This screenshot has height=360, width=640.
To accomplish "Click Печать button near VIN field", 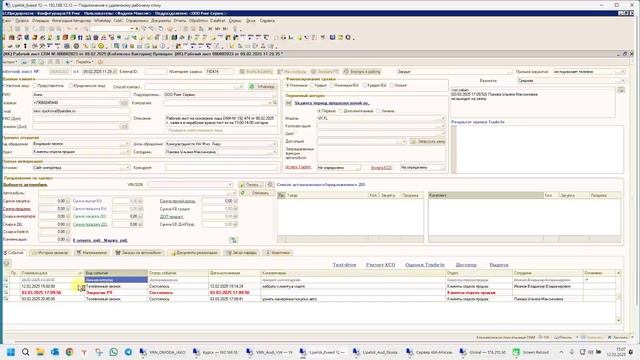I will pyautogui.click(x=251, y=185).
